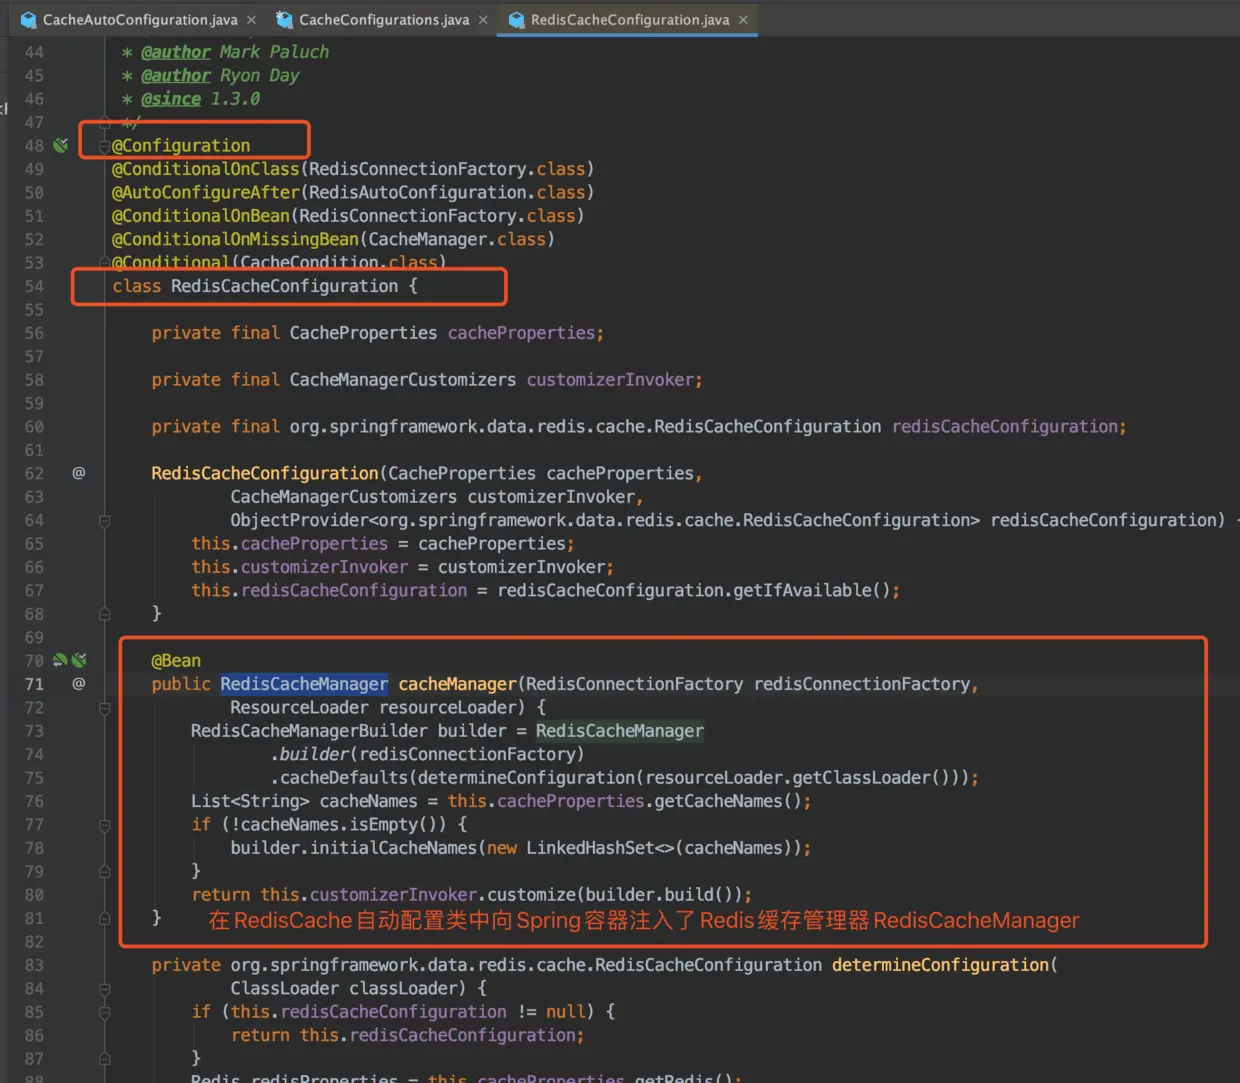Click the @Bean annotation on line 70
The width and height of the screenshot is (1240, 1083).
click(x=176, y=661)
